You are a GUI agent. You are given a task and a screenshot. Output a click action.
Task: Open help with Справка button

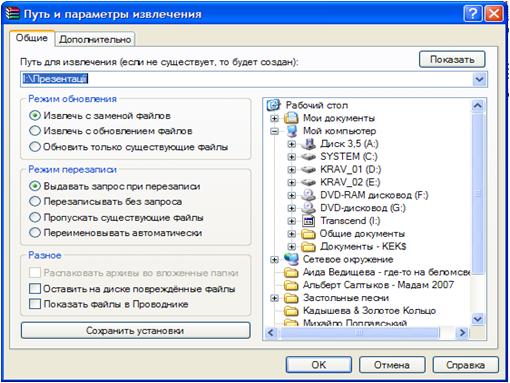[x=465, y=365]
